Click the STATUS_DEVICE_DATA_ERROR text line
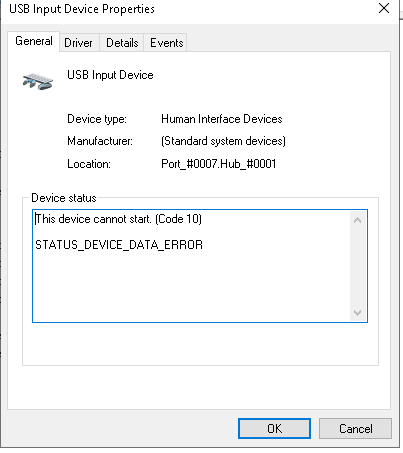Viewport: 403px width, 453px height. click(119, 245)
